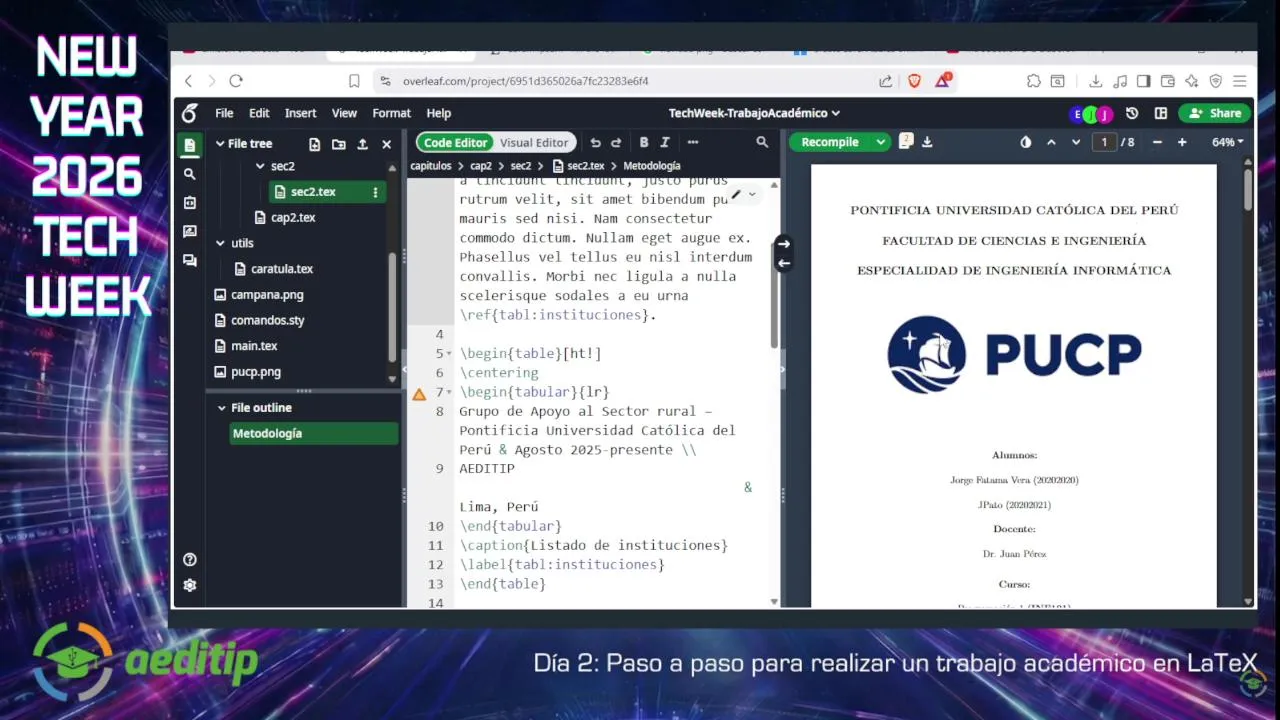Screen dimensions: 1280x720
Task: Create a new file in File tree
Action: [315, 144]
